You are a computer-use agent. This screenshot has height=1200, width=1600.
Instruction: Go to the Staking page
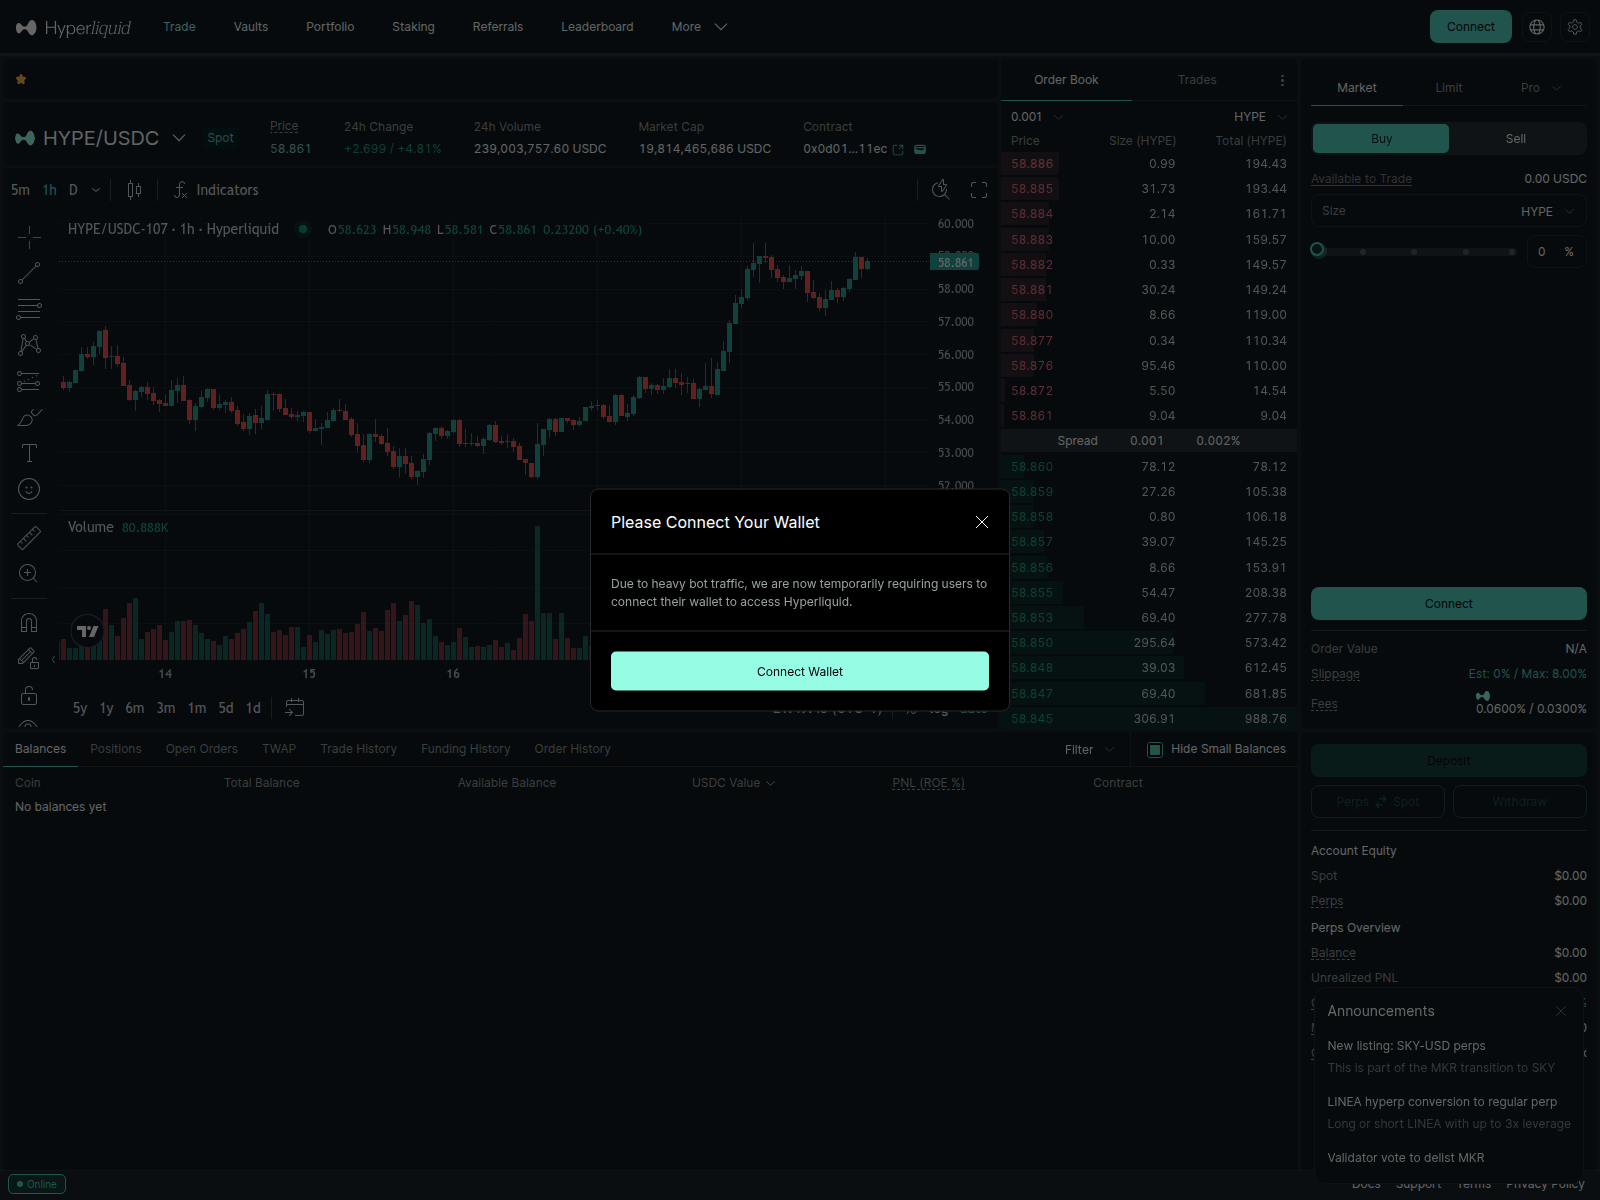pos(413,27)
